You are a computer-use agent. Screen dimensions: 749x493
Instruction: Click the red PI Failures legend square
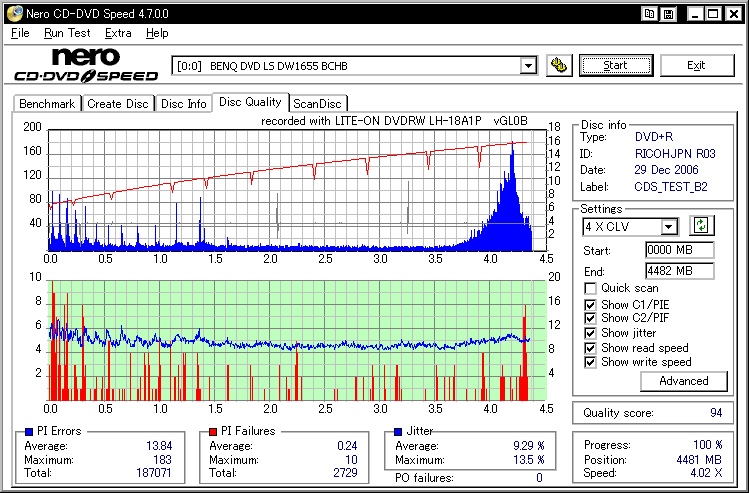pos(213,432)
